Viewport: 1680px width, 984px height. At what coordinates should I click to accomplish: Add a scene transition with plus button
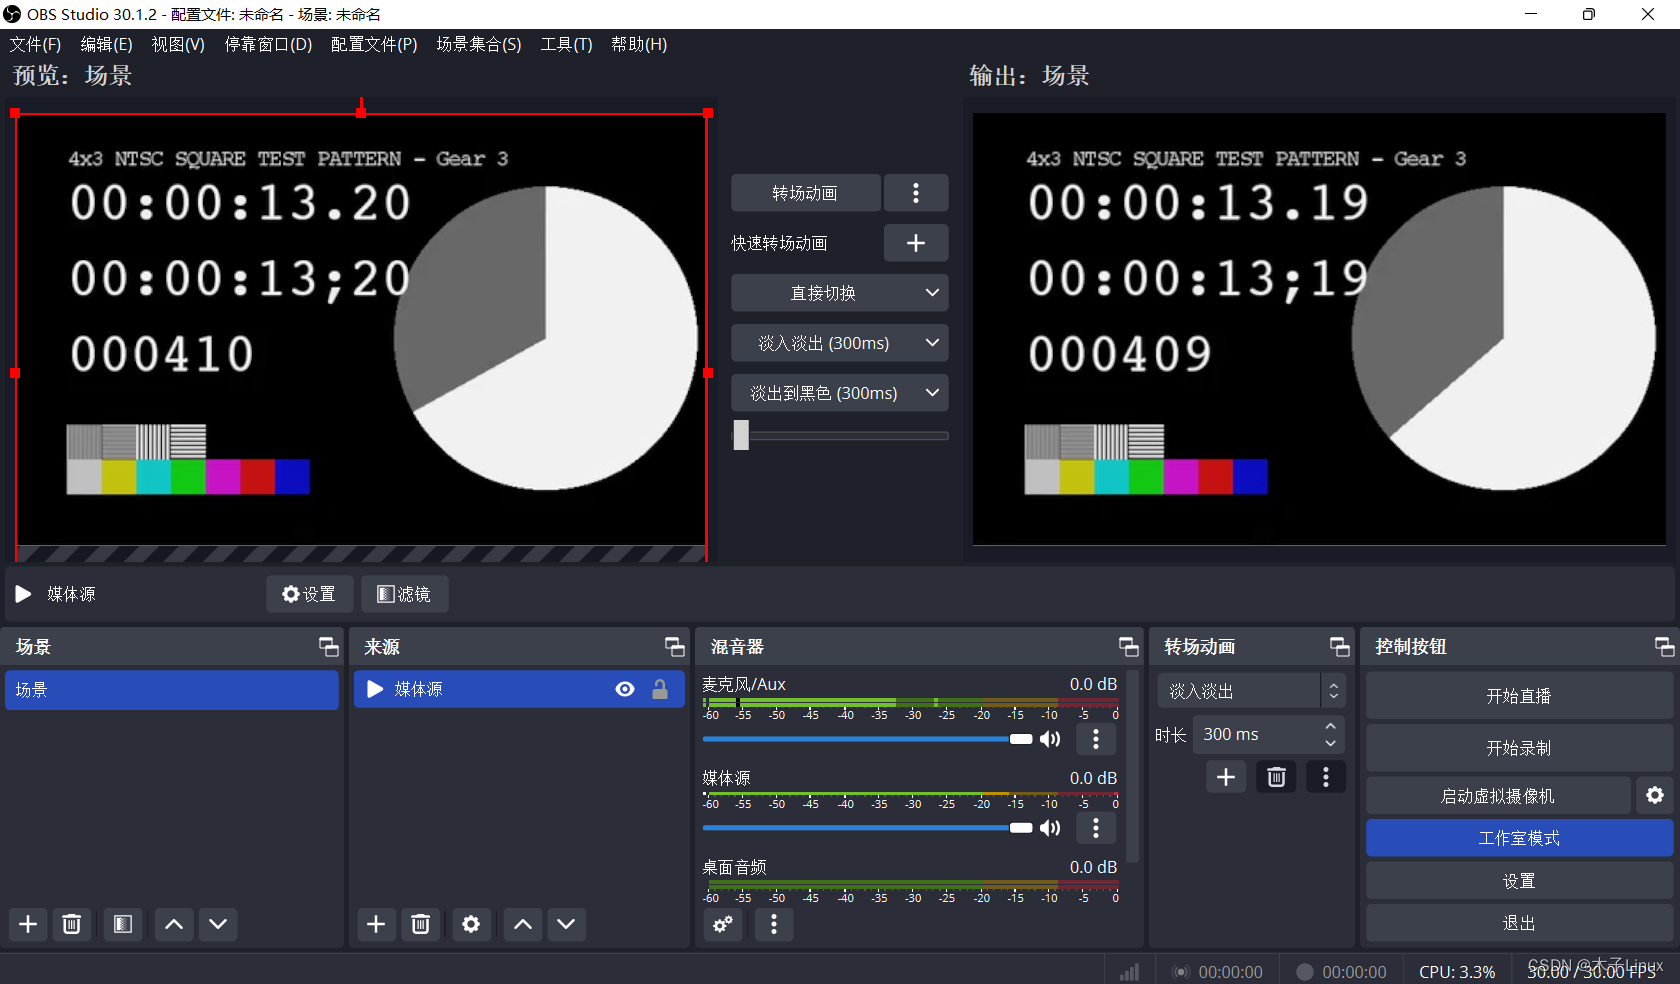[1226, 777]
